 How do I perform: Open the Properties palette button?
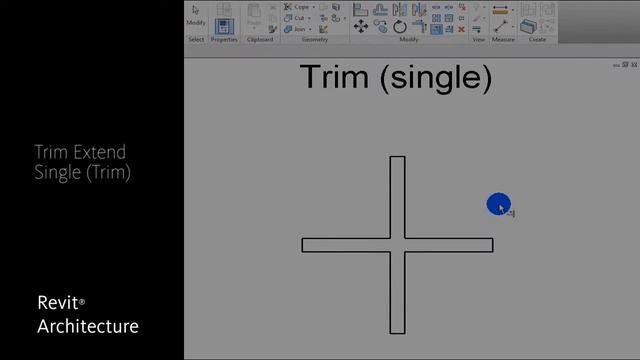[x=224, y=27]
